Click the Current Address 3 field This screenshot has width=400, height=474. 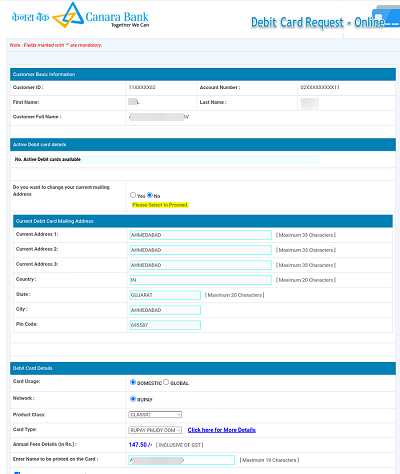tap(201, 265)
